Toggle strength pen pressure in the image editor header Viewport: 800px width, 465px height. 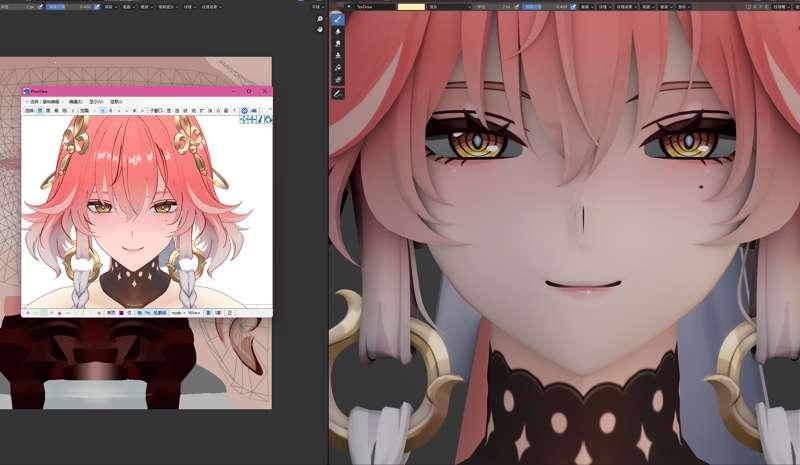[97, 7]
